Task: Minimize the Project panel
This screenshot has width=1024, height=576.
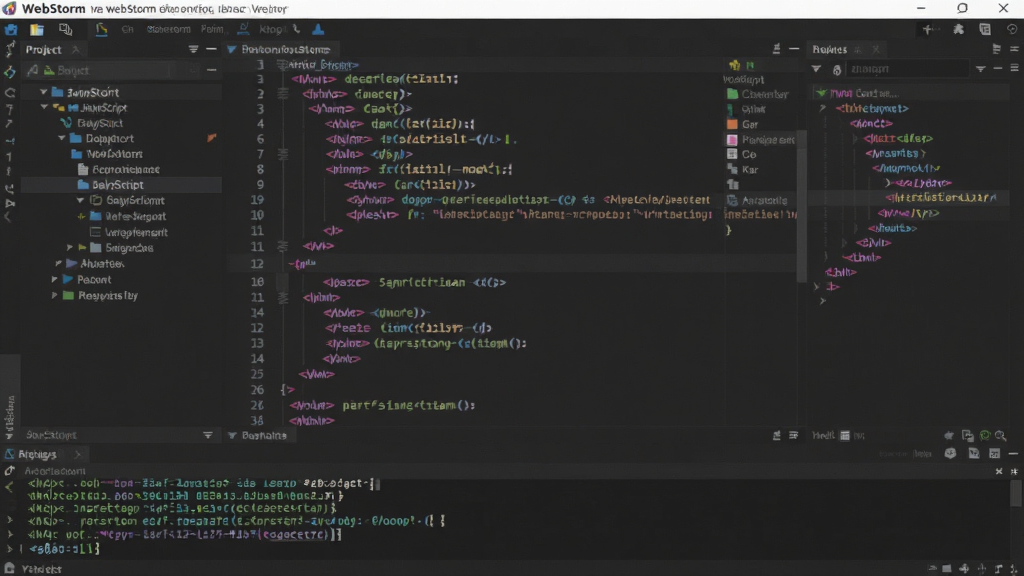Action: click(x=211, y=50)
